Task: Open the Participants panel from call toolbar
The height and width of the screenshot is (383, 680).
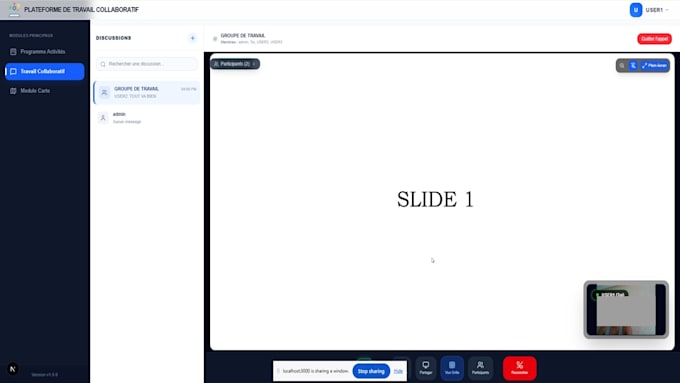Action: tap(480, 368)
